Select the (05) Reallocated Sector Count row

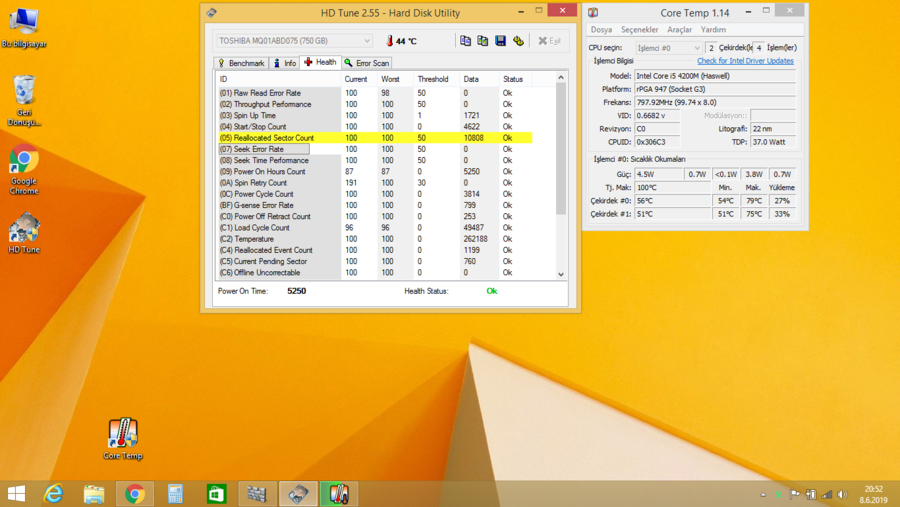(375, 138)
